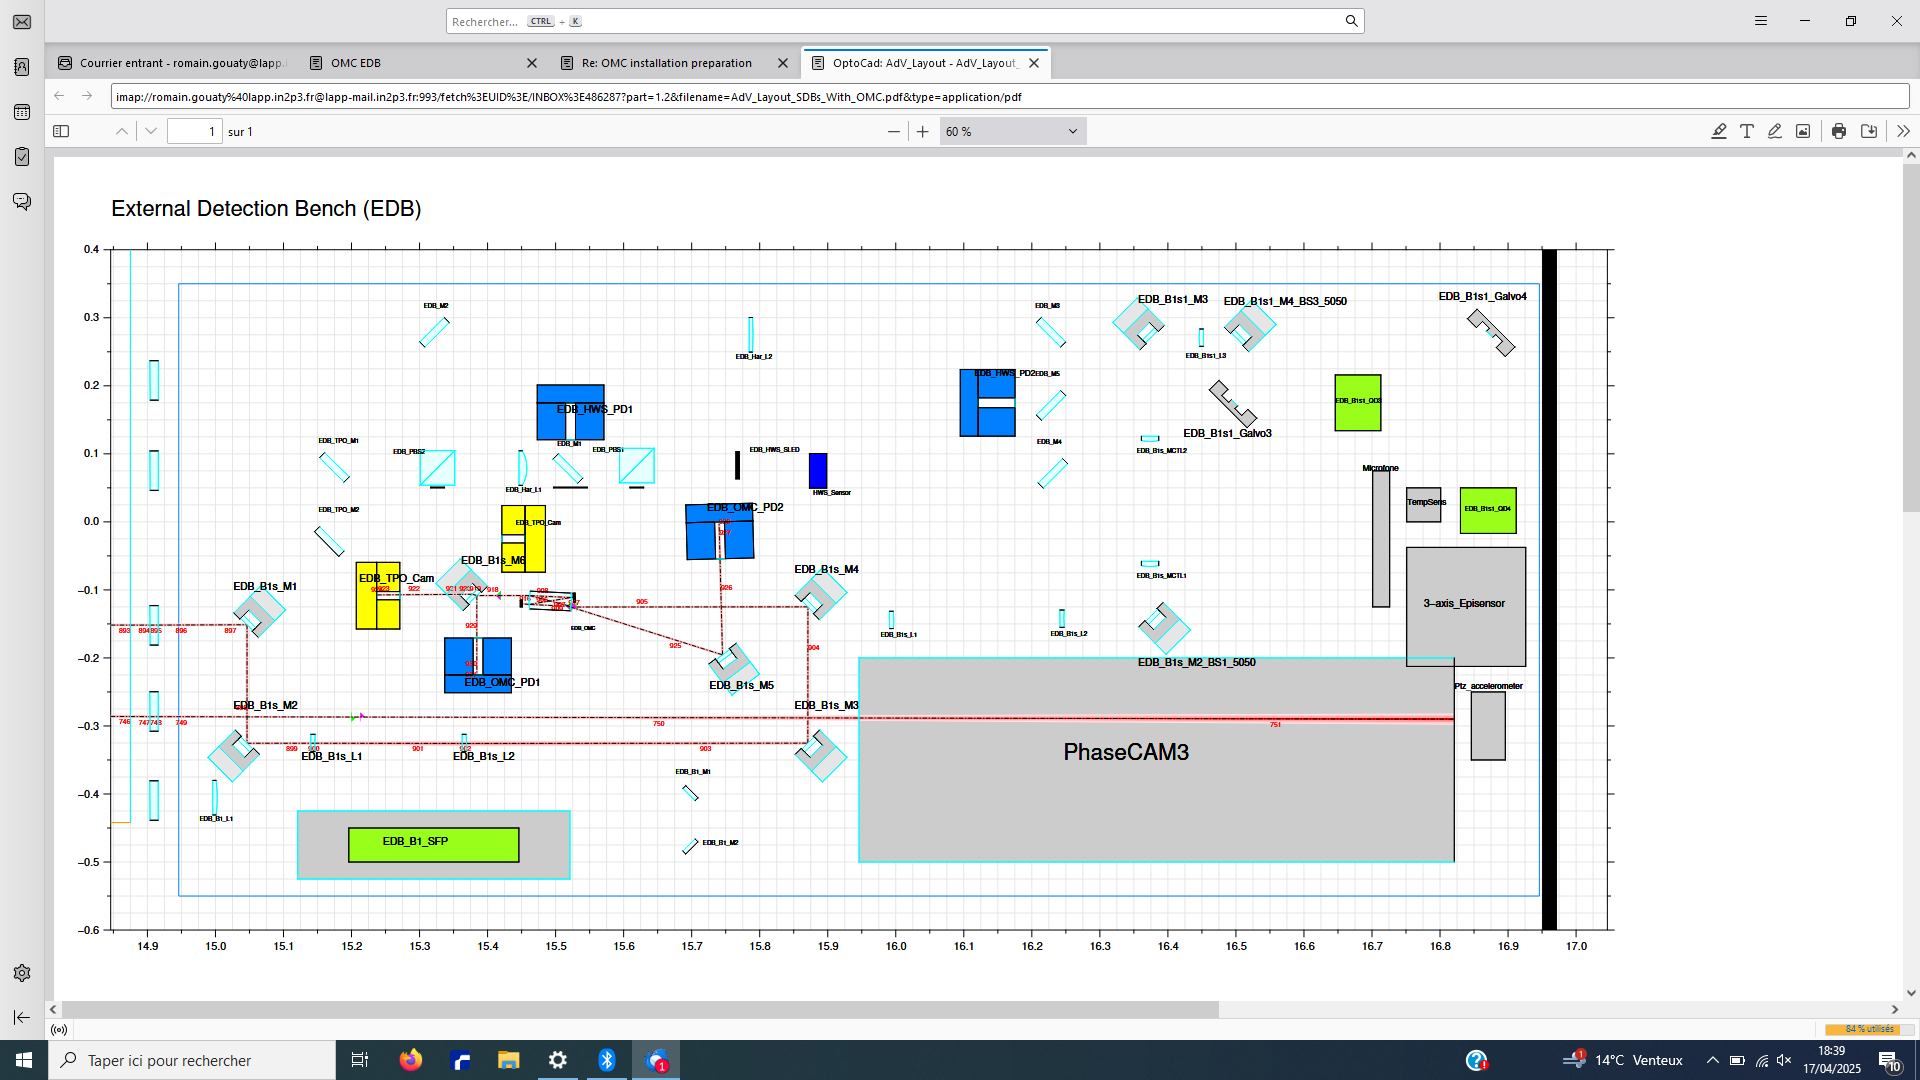The image size is (1920, 1080).
Task: Select the freehand draw tool
Action: (x=1775, y=131)
